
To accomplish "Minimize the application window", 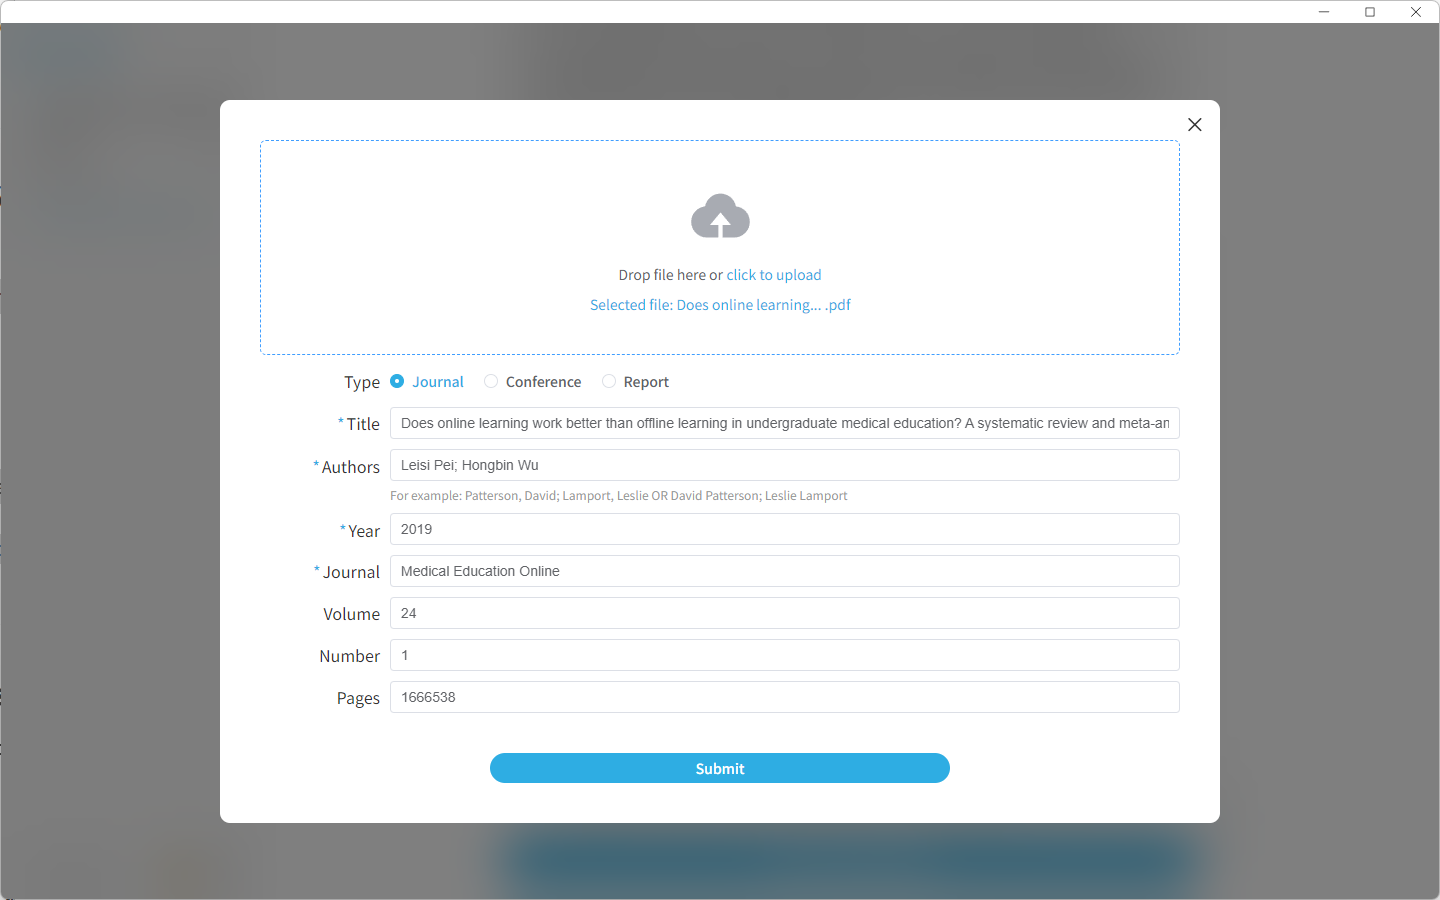I will point(1324,11).
